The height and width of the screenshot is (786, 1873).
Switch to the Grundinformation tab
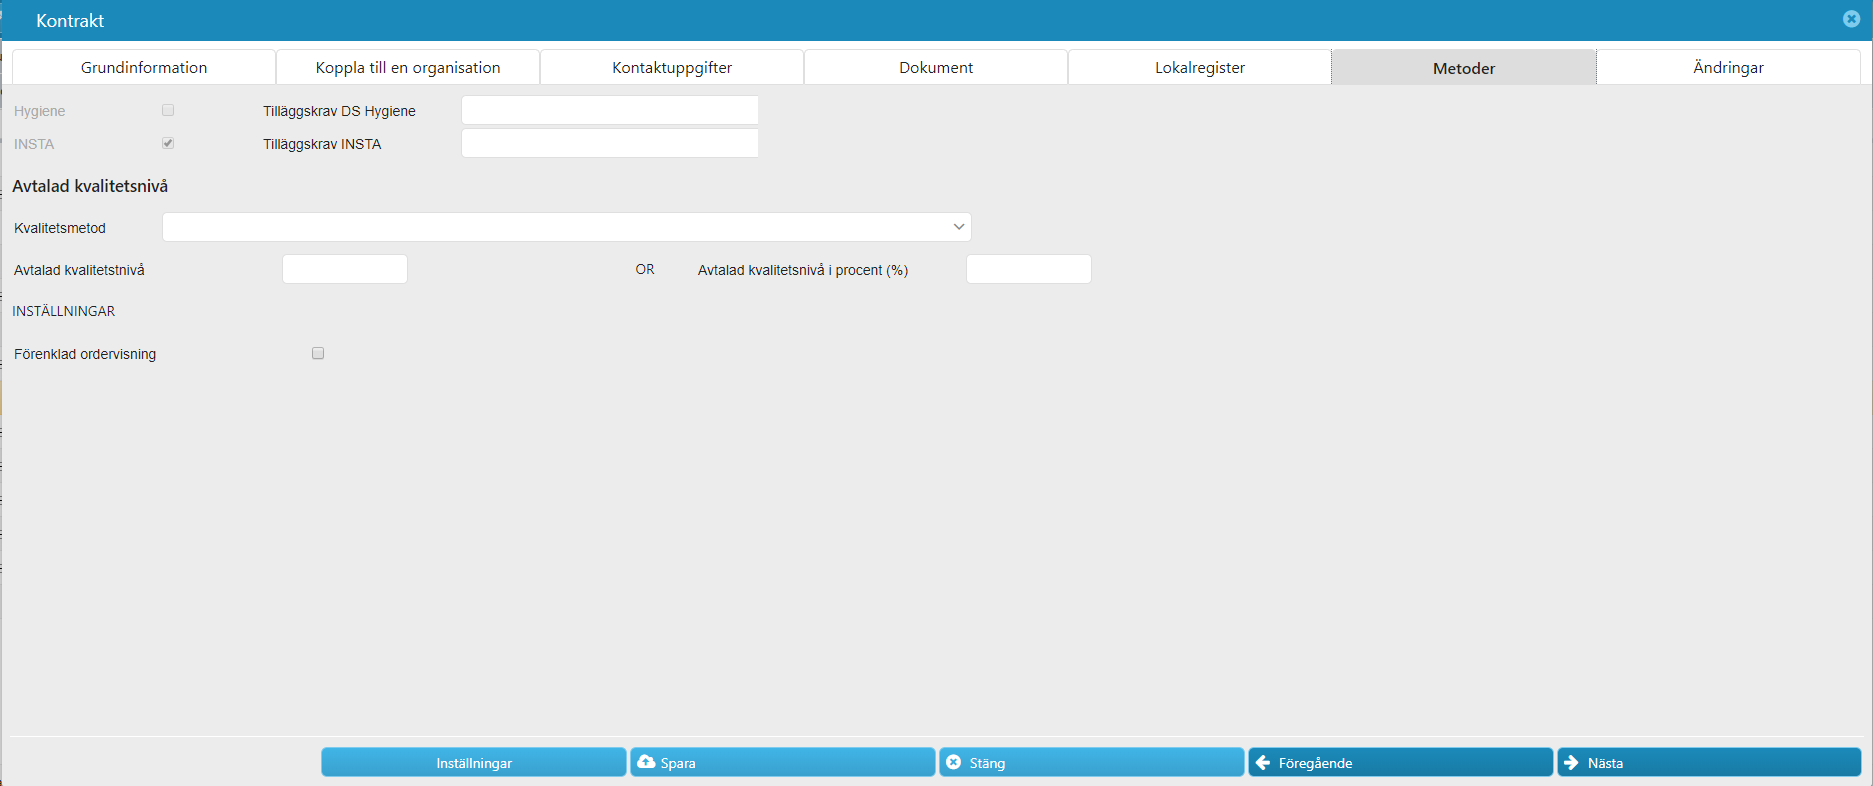tap(144, 67)
